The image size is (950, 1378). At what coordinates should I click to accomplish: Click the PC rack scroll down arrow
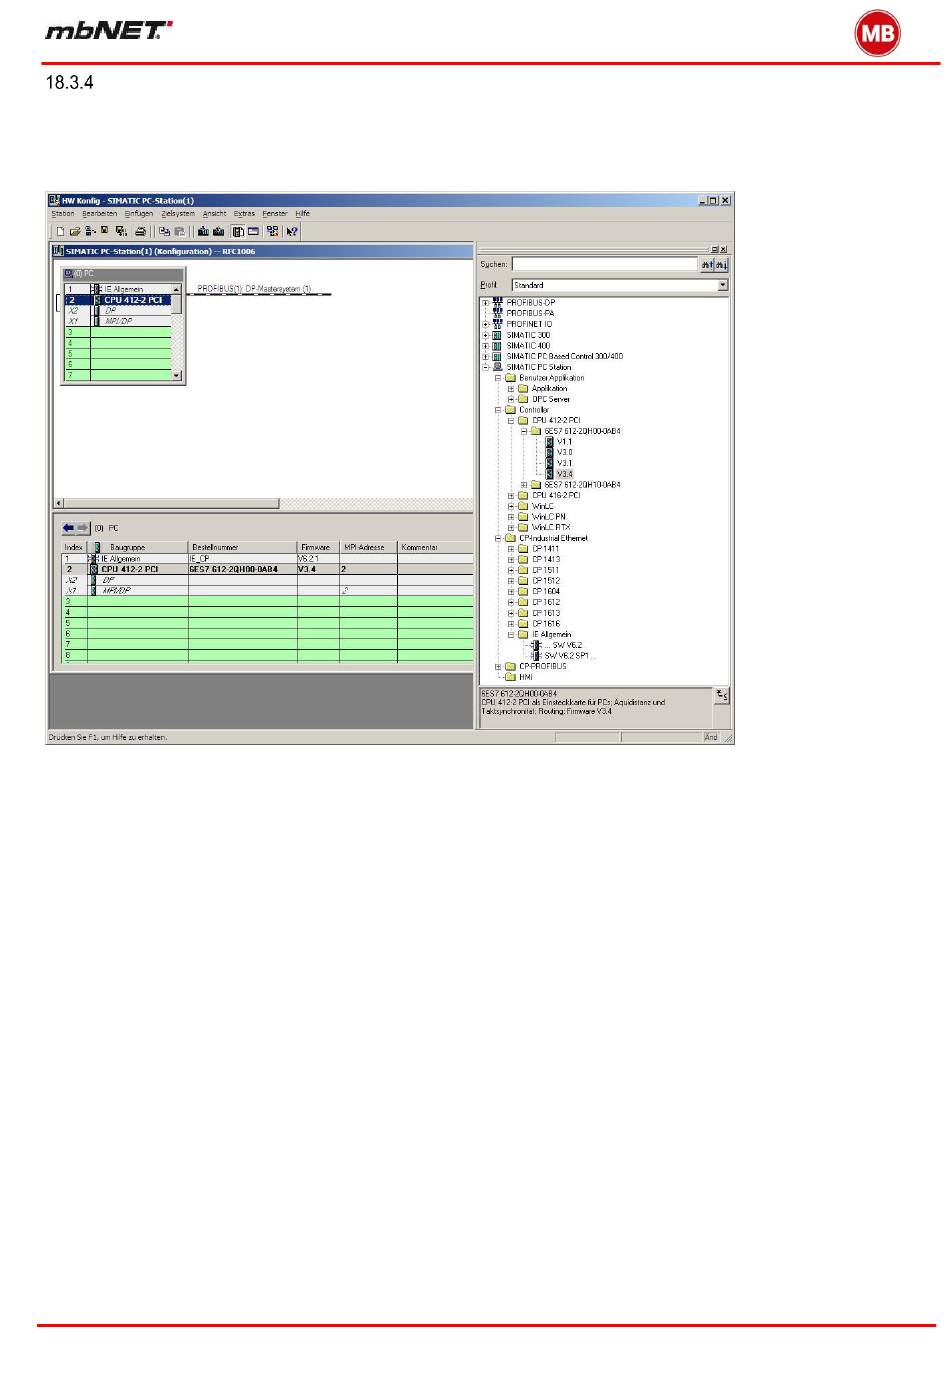tap(177, 376)
